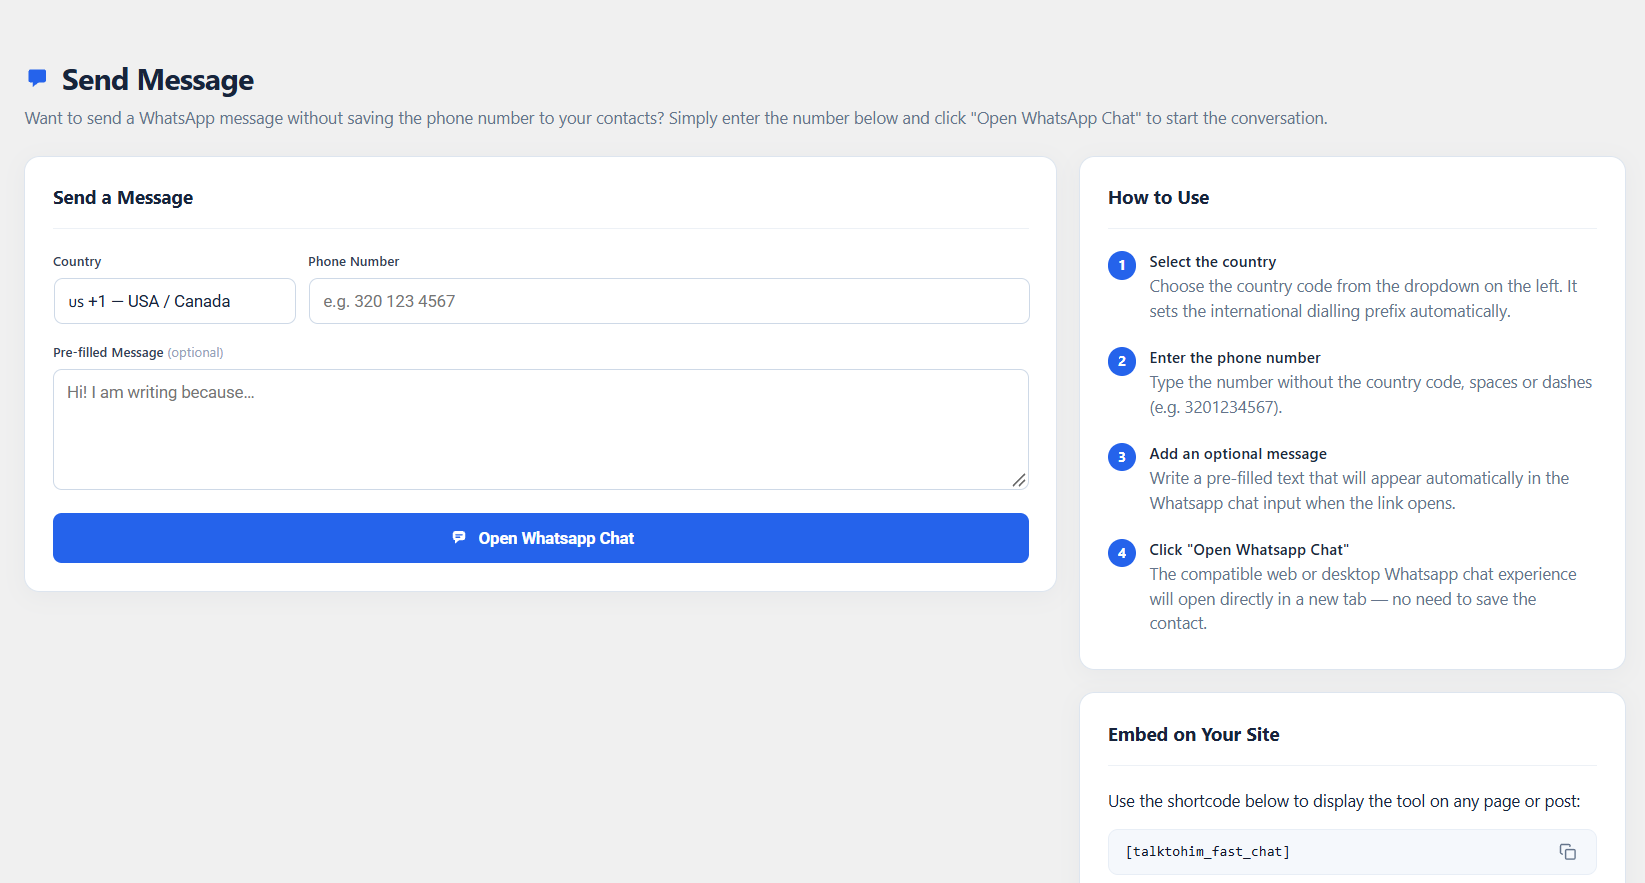Click the intro sentence under Send Message
The height and width of the screenshot is (883, 1645).
tap(676, 118)
